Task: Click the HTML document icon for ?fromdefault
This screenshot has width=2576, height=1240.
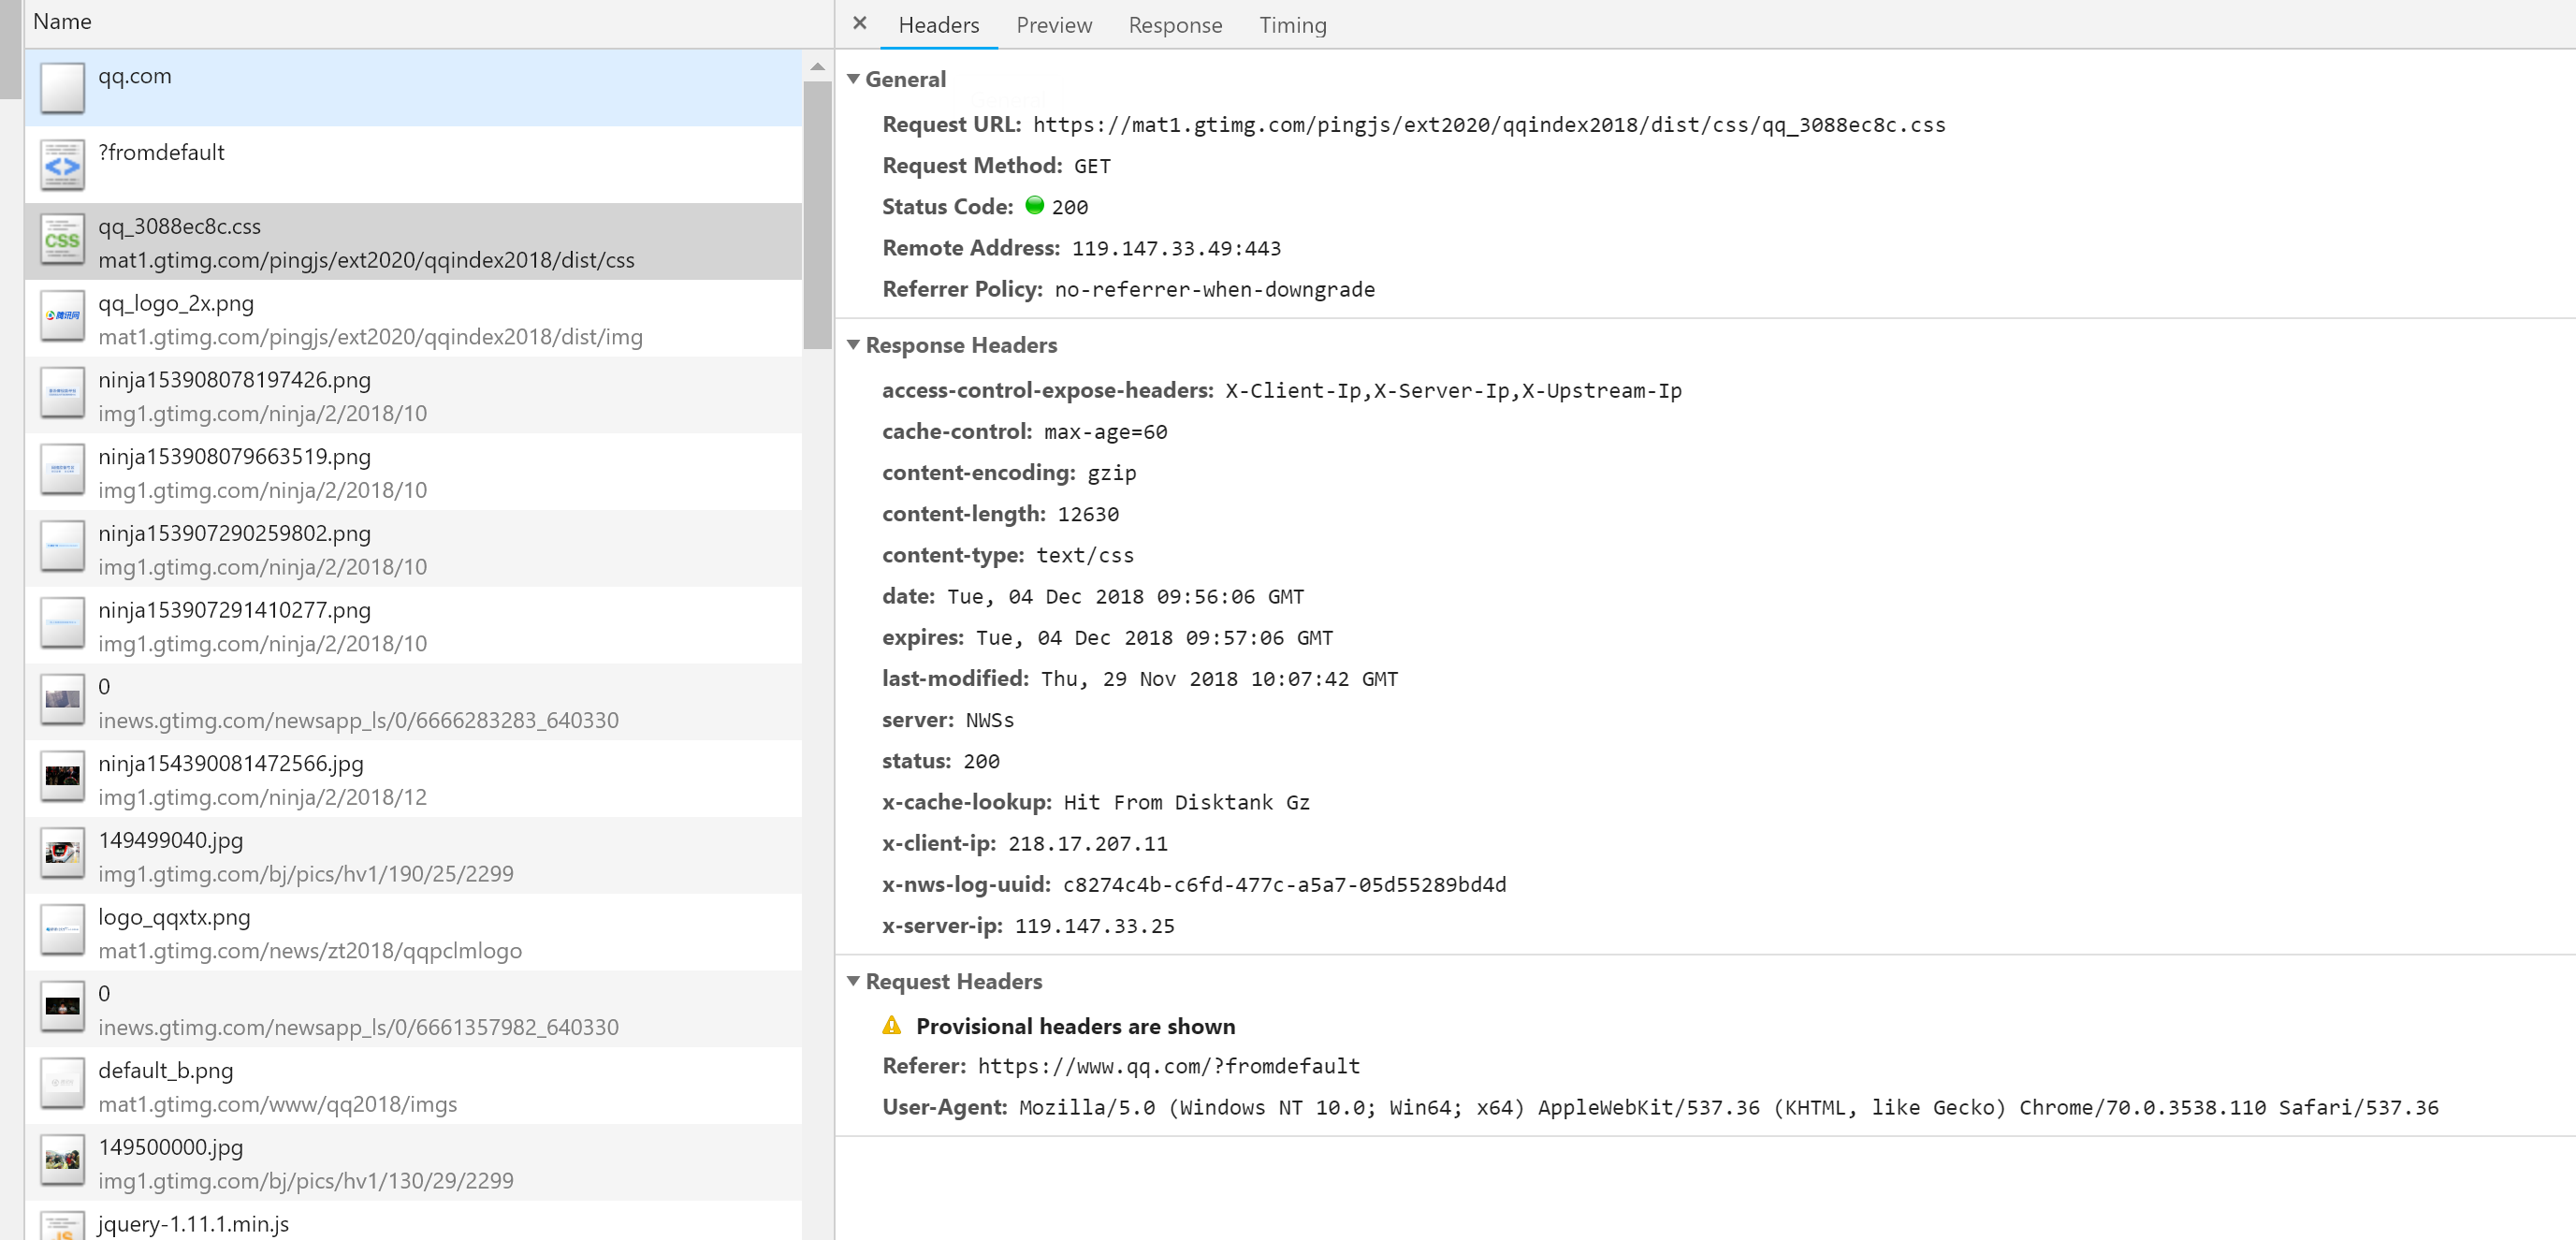Action: tap(62, 165)
